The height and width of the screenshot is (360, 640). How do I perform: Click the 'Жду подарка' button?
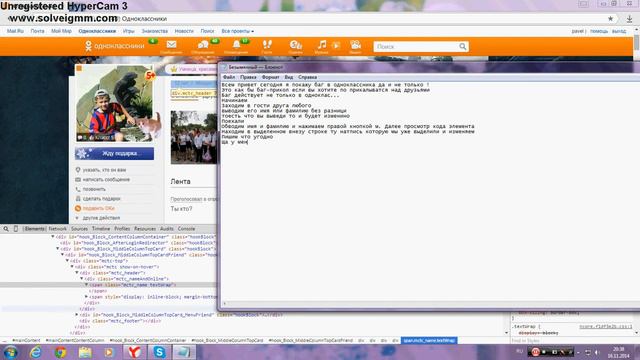point(115,153)
